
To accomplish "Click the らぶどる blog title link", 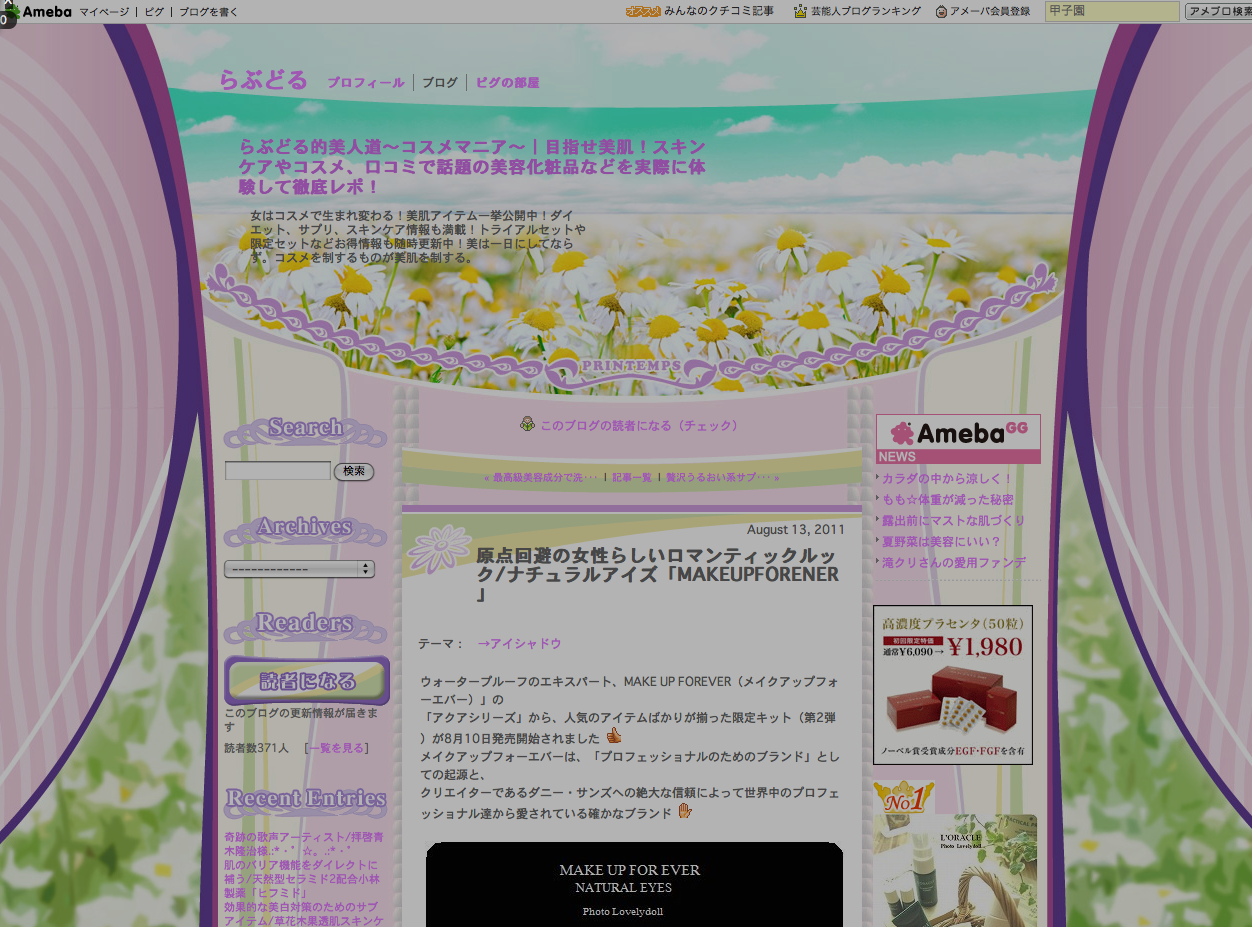I will [x=263, y=81].
